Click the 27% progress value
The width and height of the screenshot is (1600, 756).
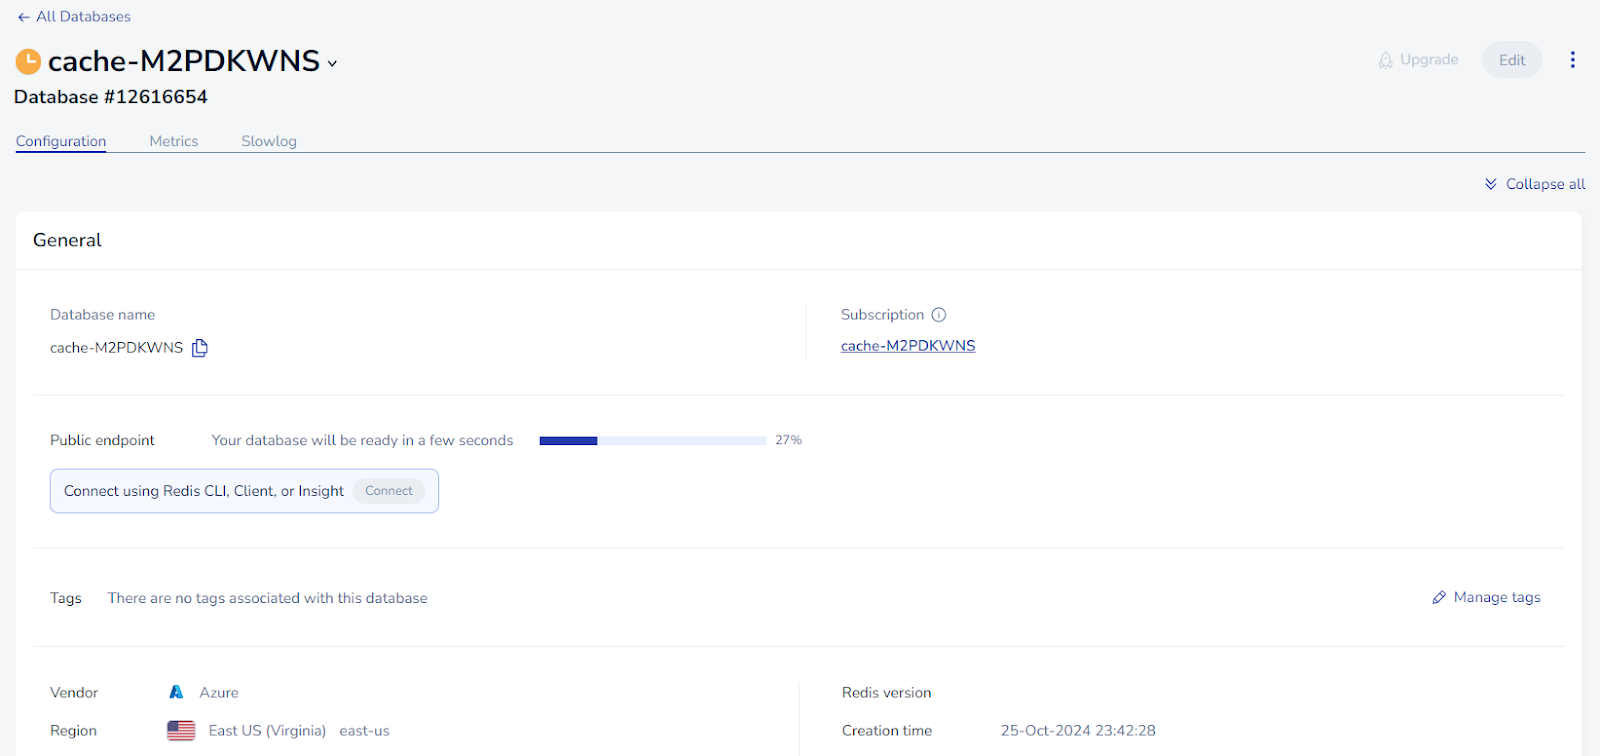[789, 440]
